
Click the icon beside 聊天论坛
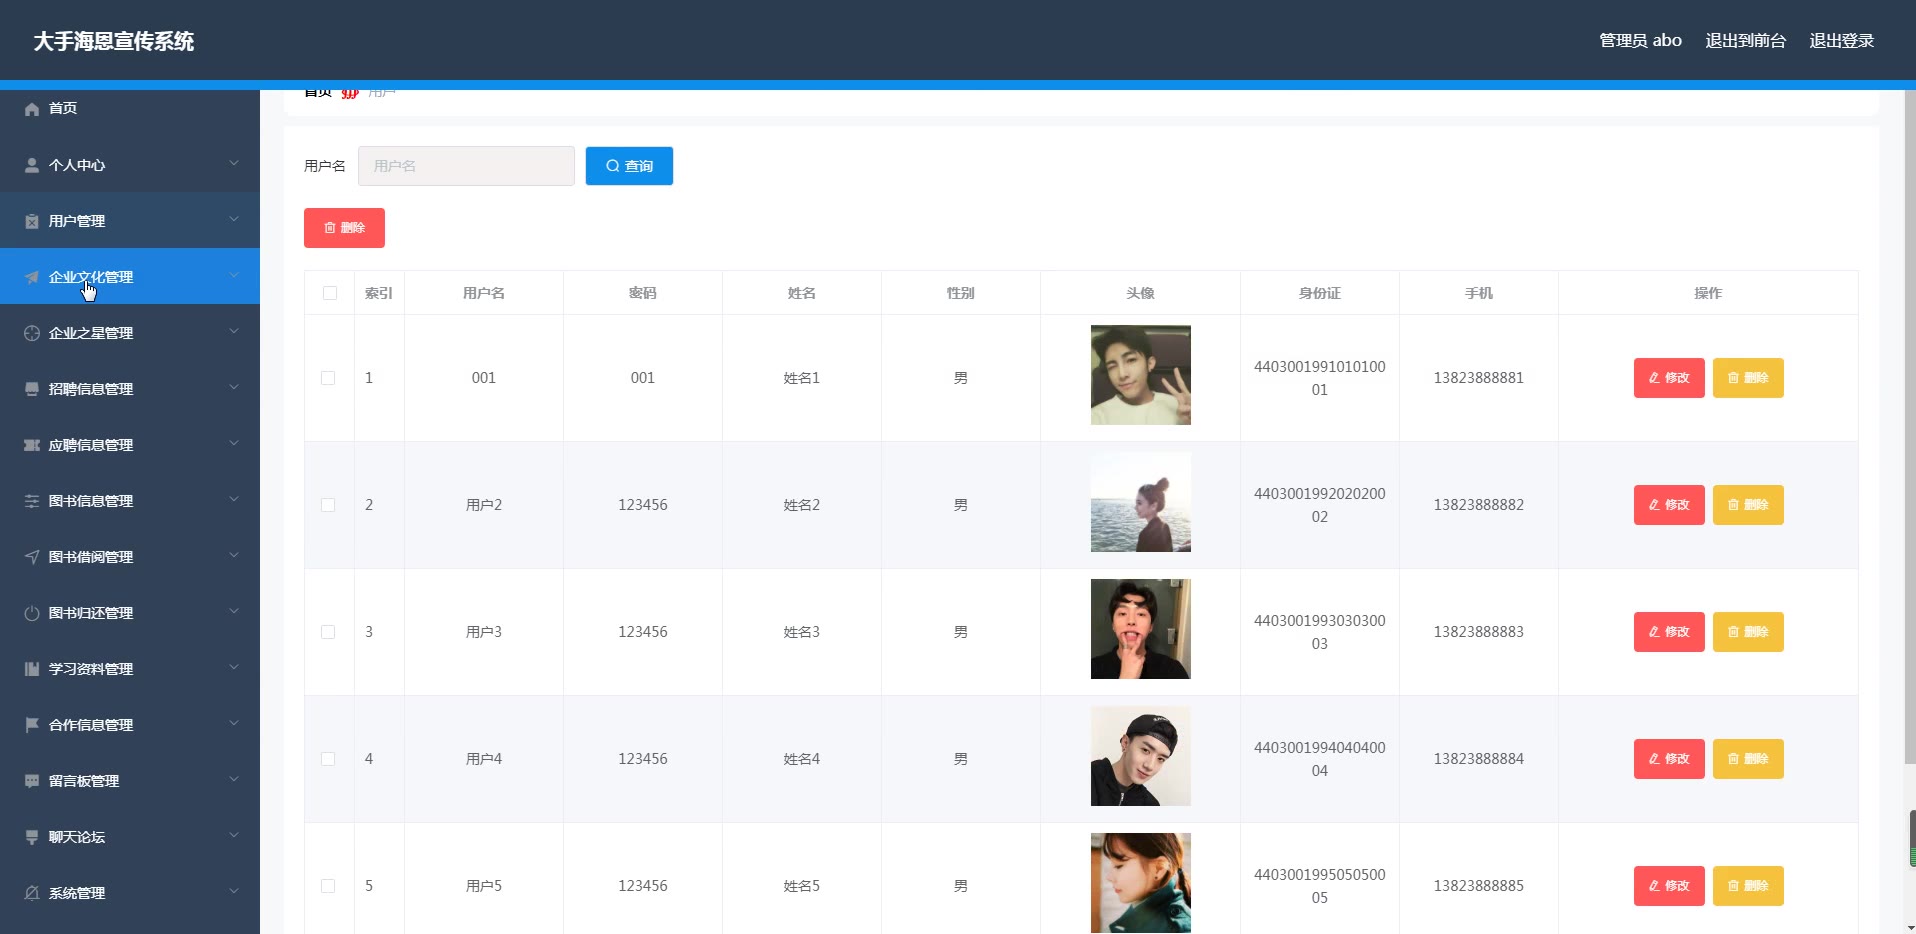point(32,837)
